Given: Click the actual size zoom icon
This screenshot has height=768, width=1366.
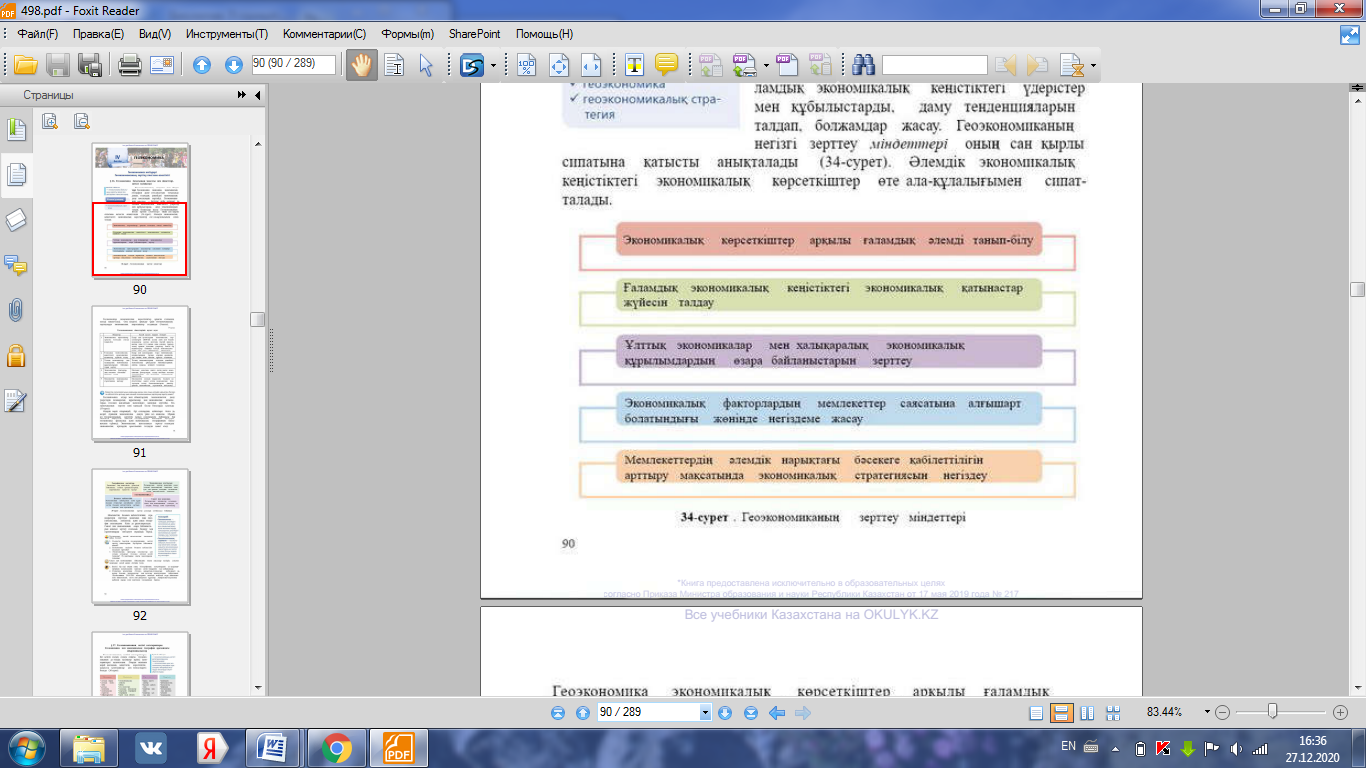Looking at the screenshot, I should (526, 65).
